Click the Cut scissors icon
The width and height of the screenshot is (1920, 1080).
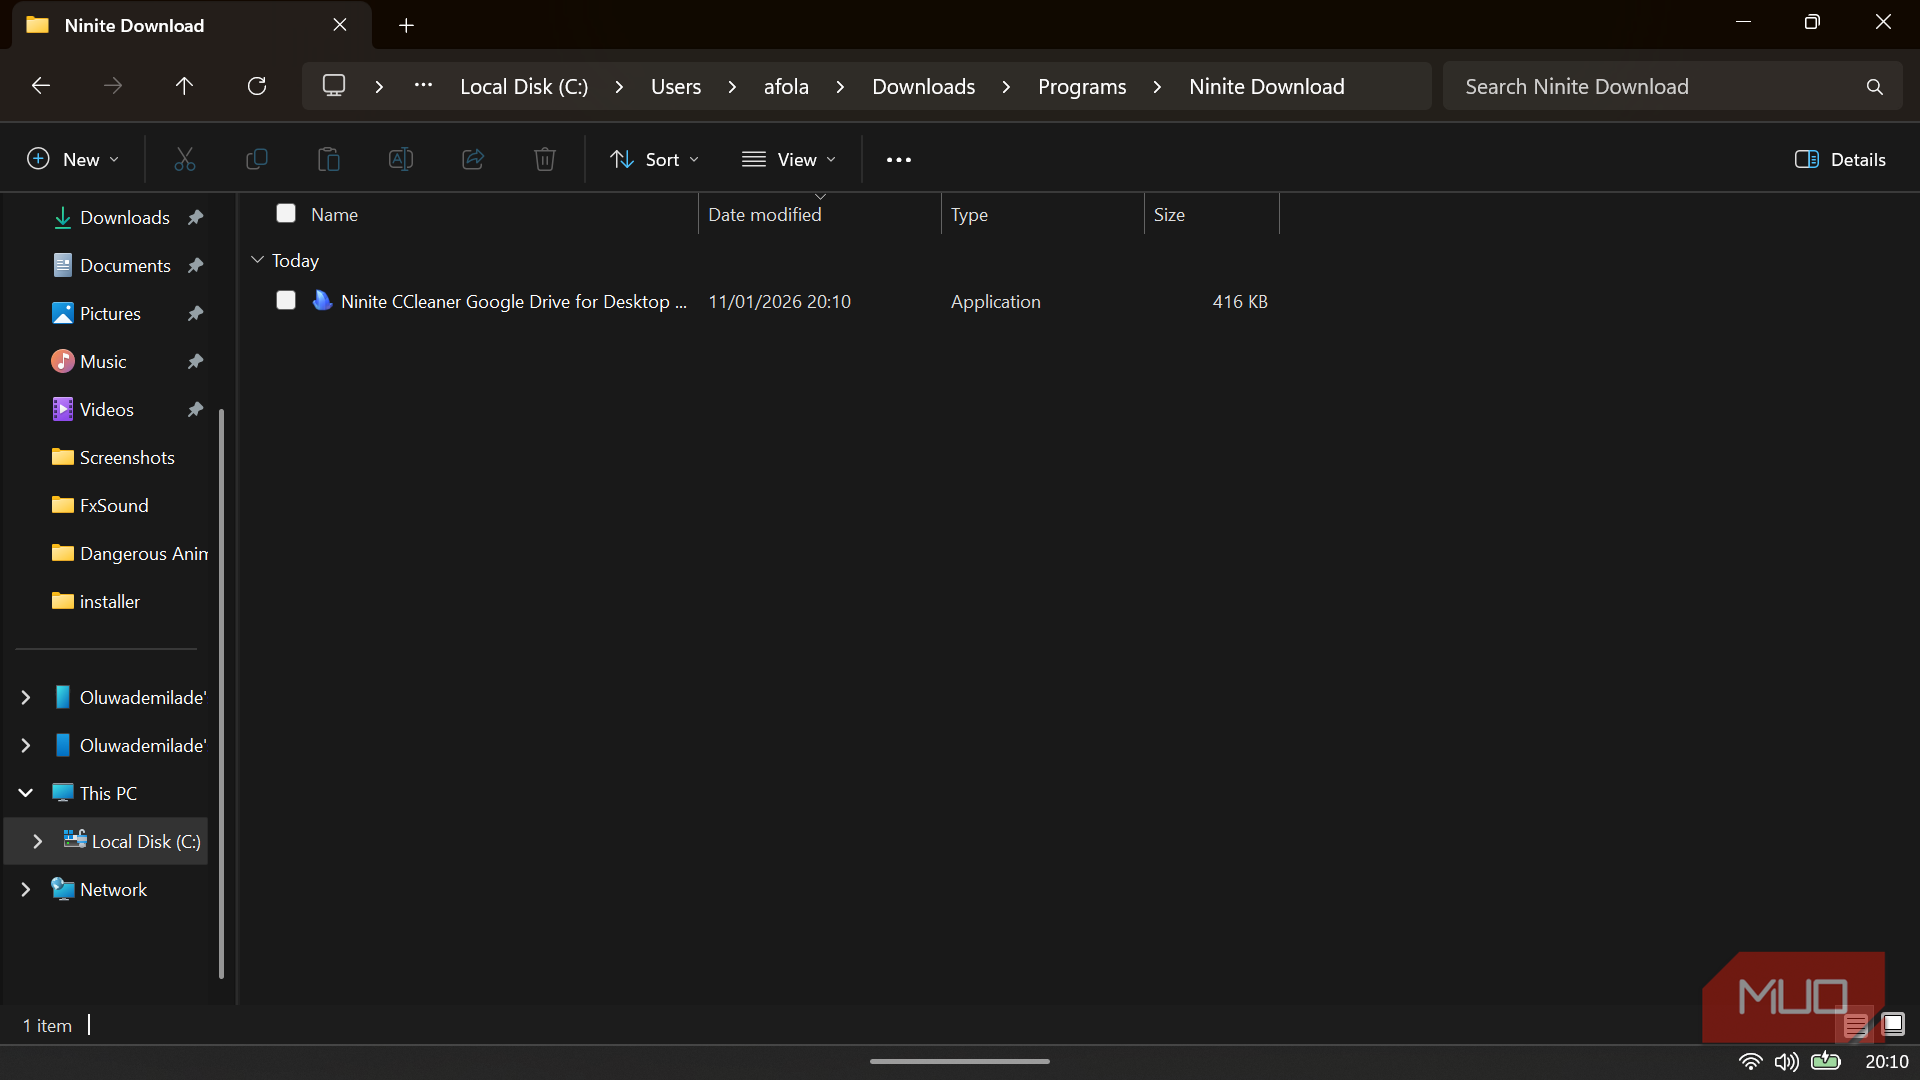tap(185, 159)
